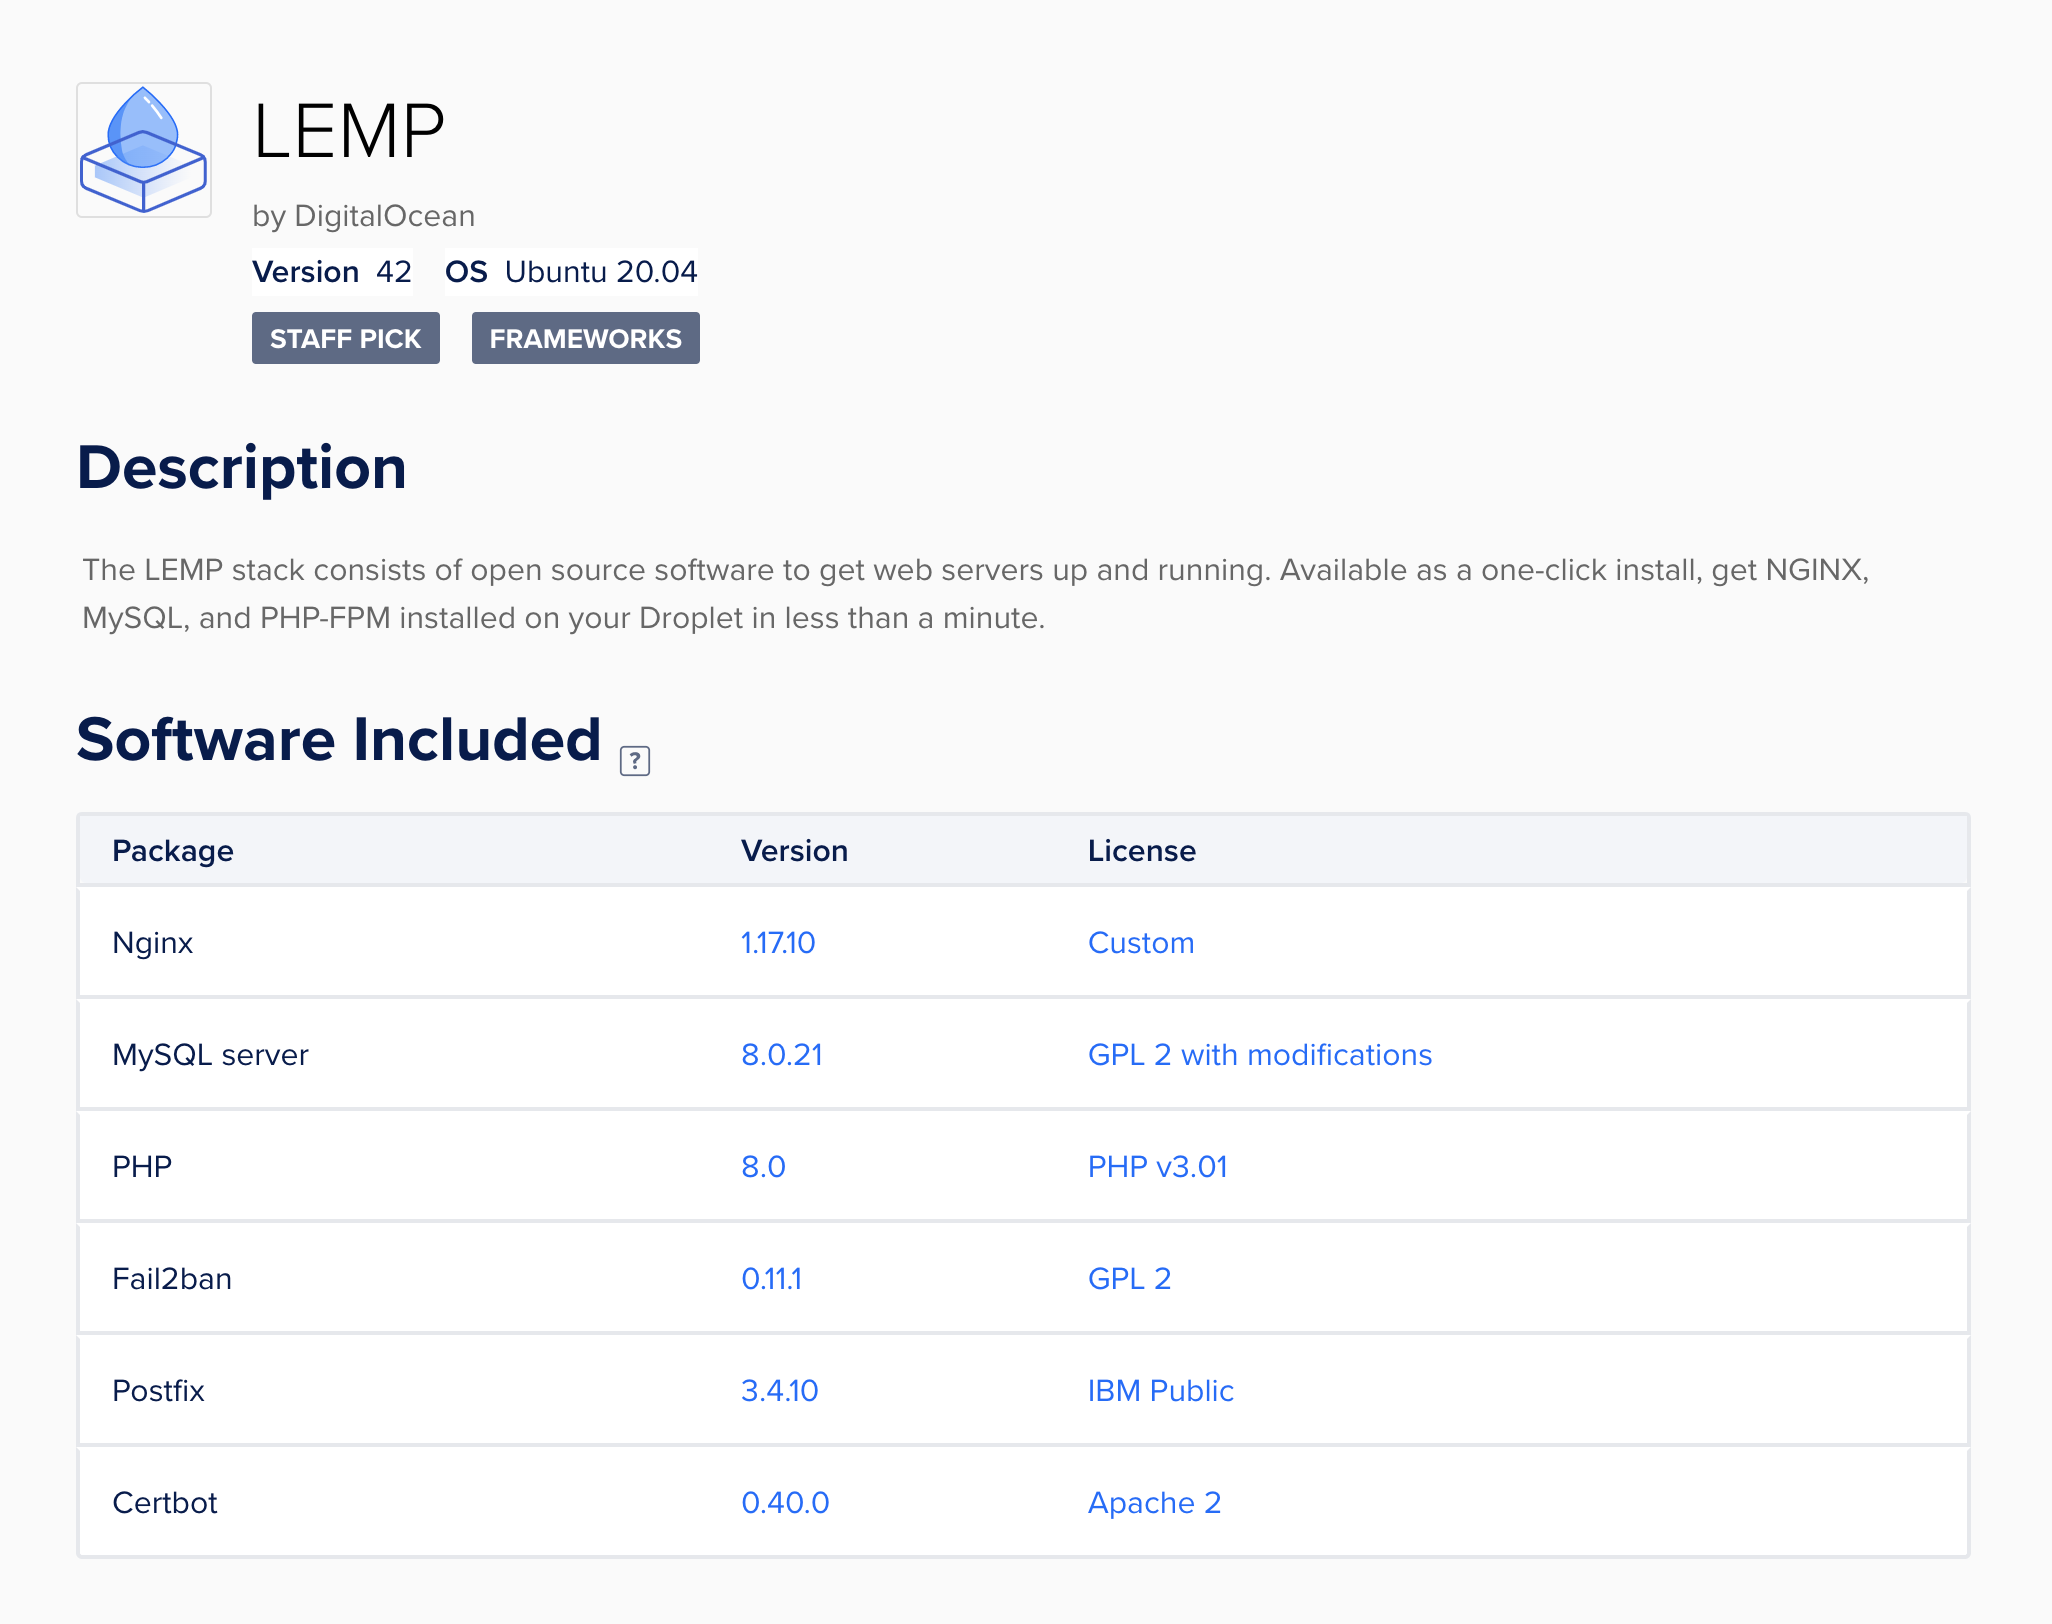
Task: Select the FRAMEWORKS badge
Action: pyautogui.click(x=585, y=338)
